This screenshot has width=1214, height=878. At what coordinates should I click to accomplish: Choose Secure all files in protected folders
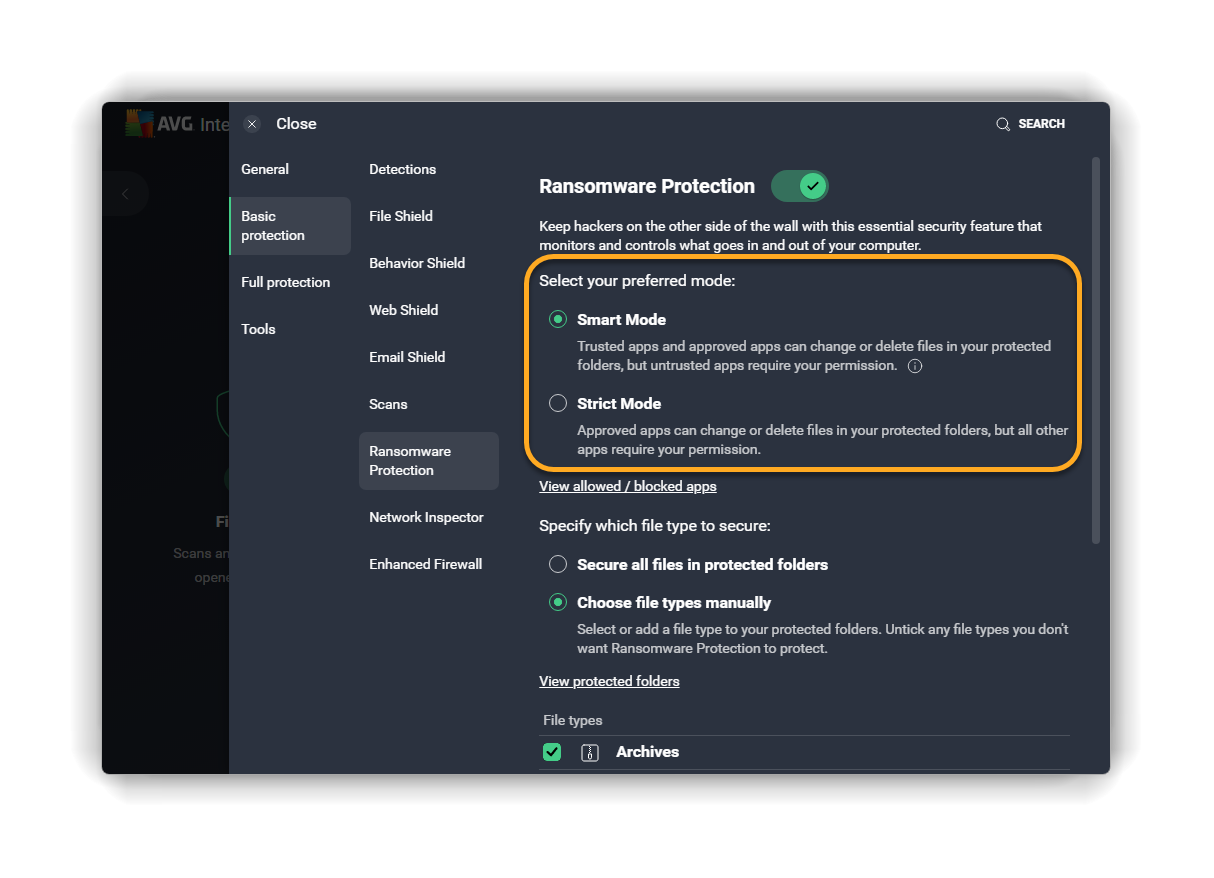558,565
